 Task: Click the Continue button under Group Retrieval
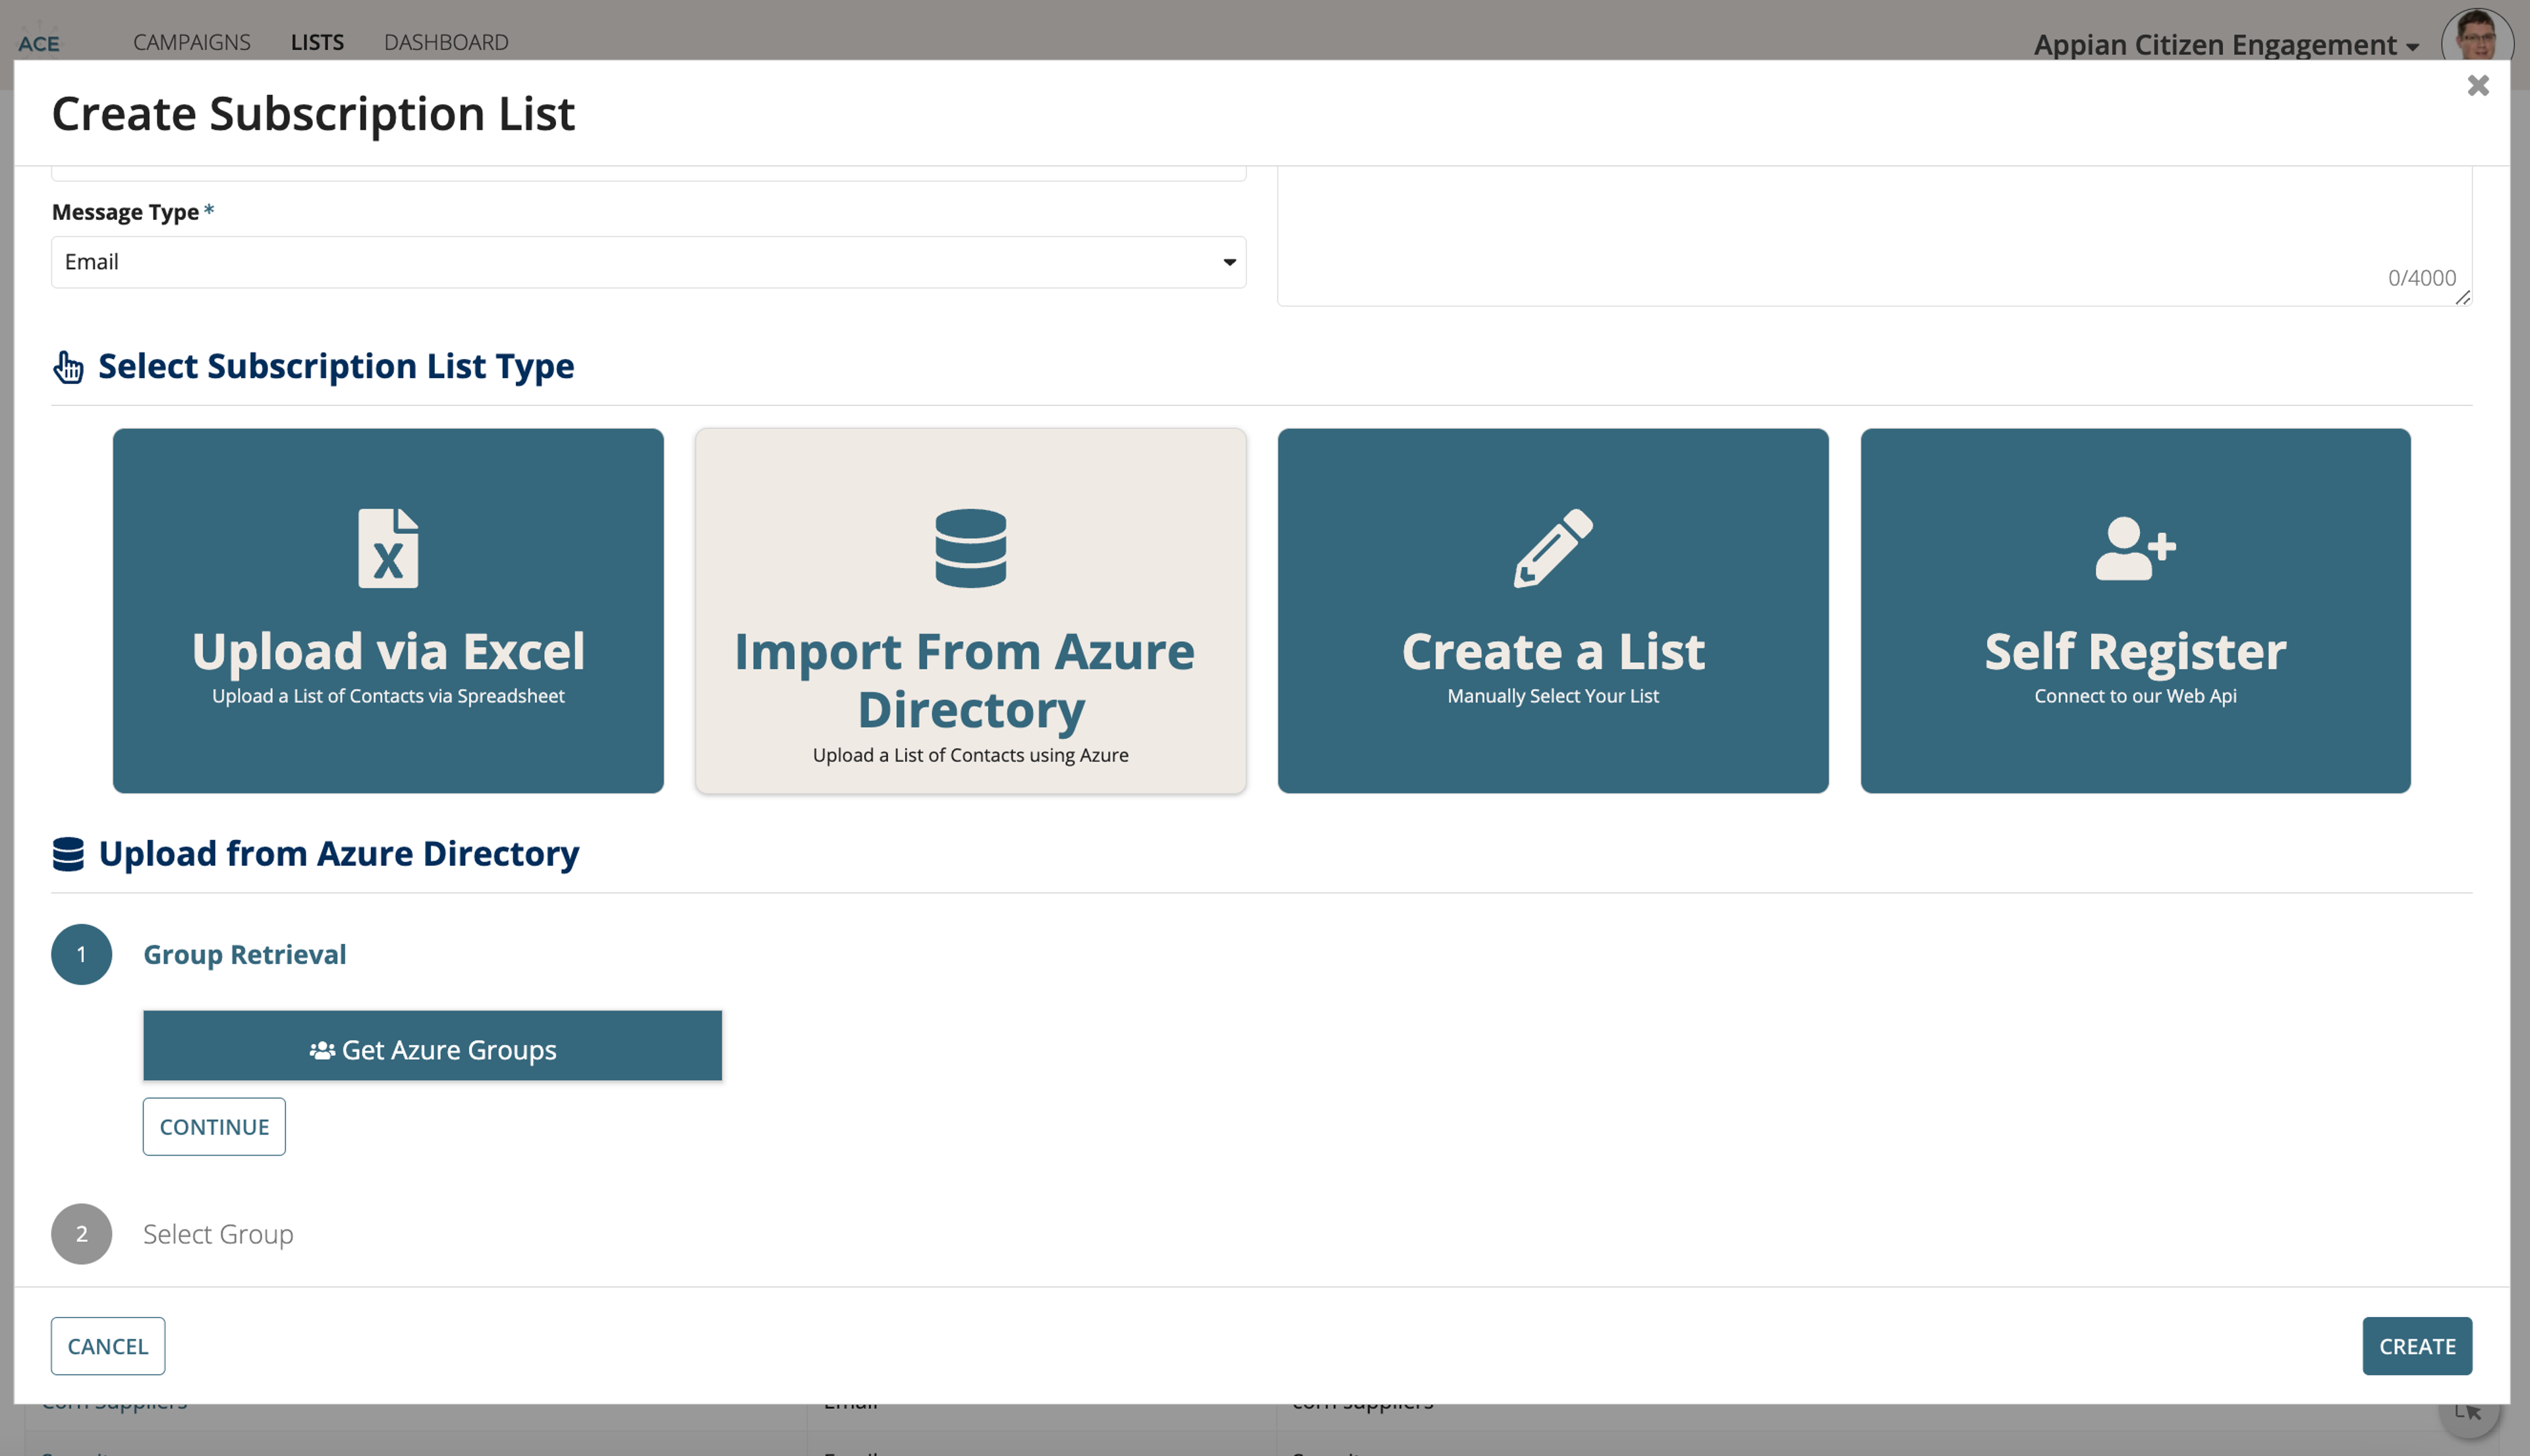[x=214, y=1127]
